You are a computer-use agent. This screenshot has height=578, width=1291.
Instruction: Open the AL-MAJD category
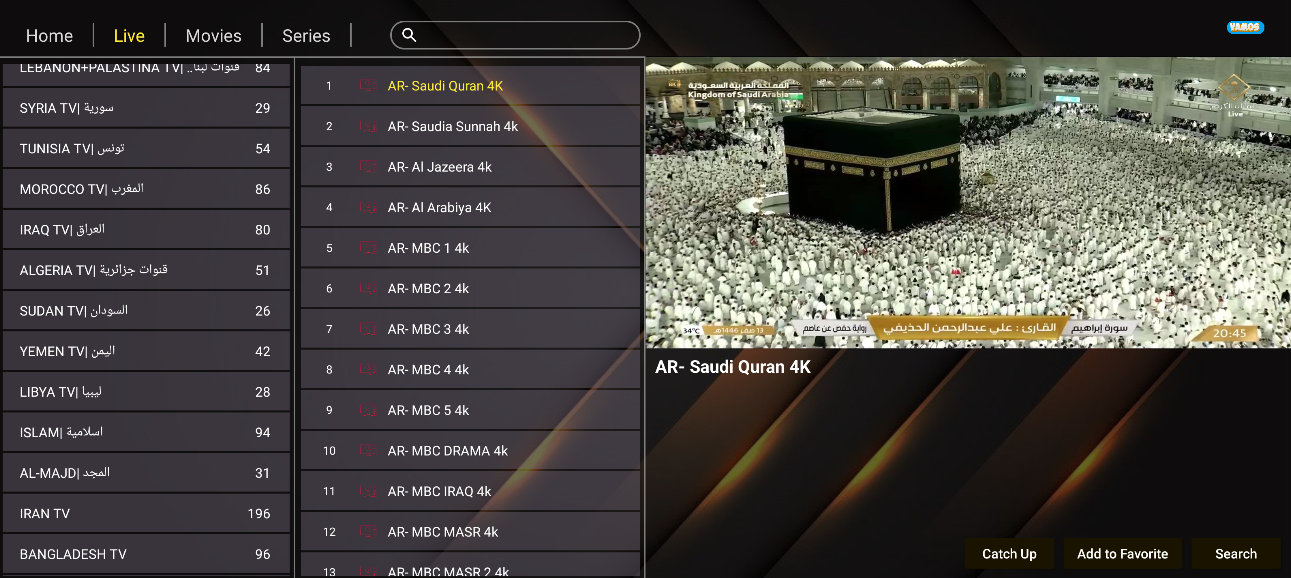coord(145,473)
